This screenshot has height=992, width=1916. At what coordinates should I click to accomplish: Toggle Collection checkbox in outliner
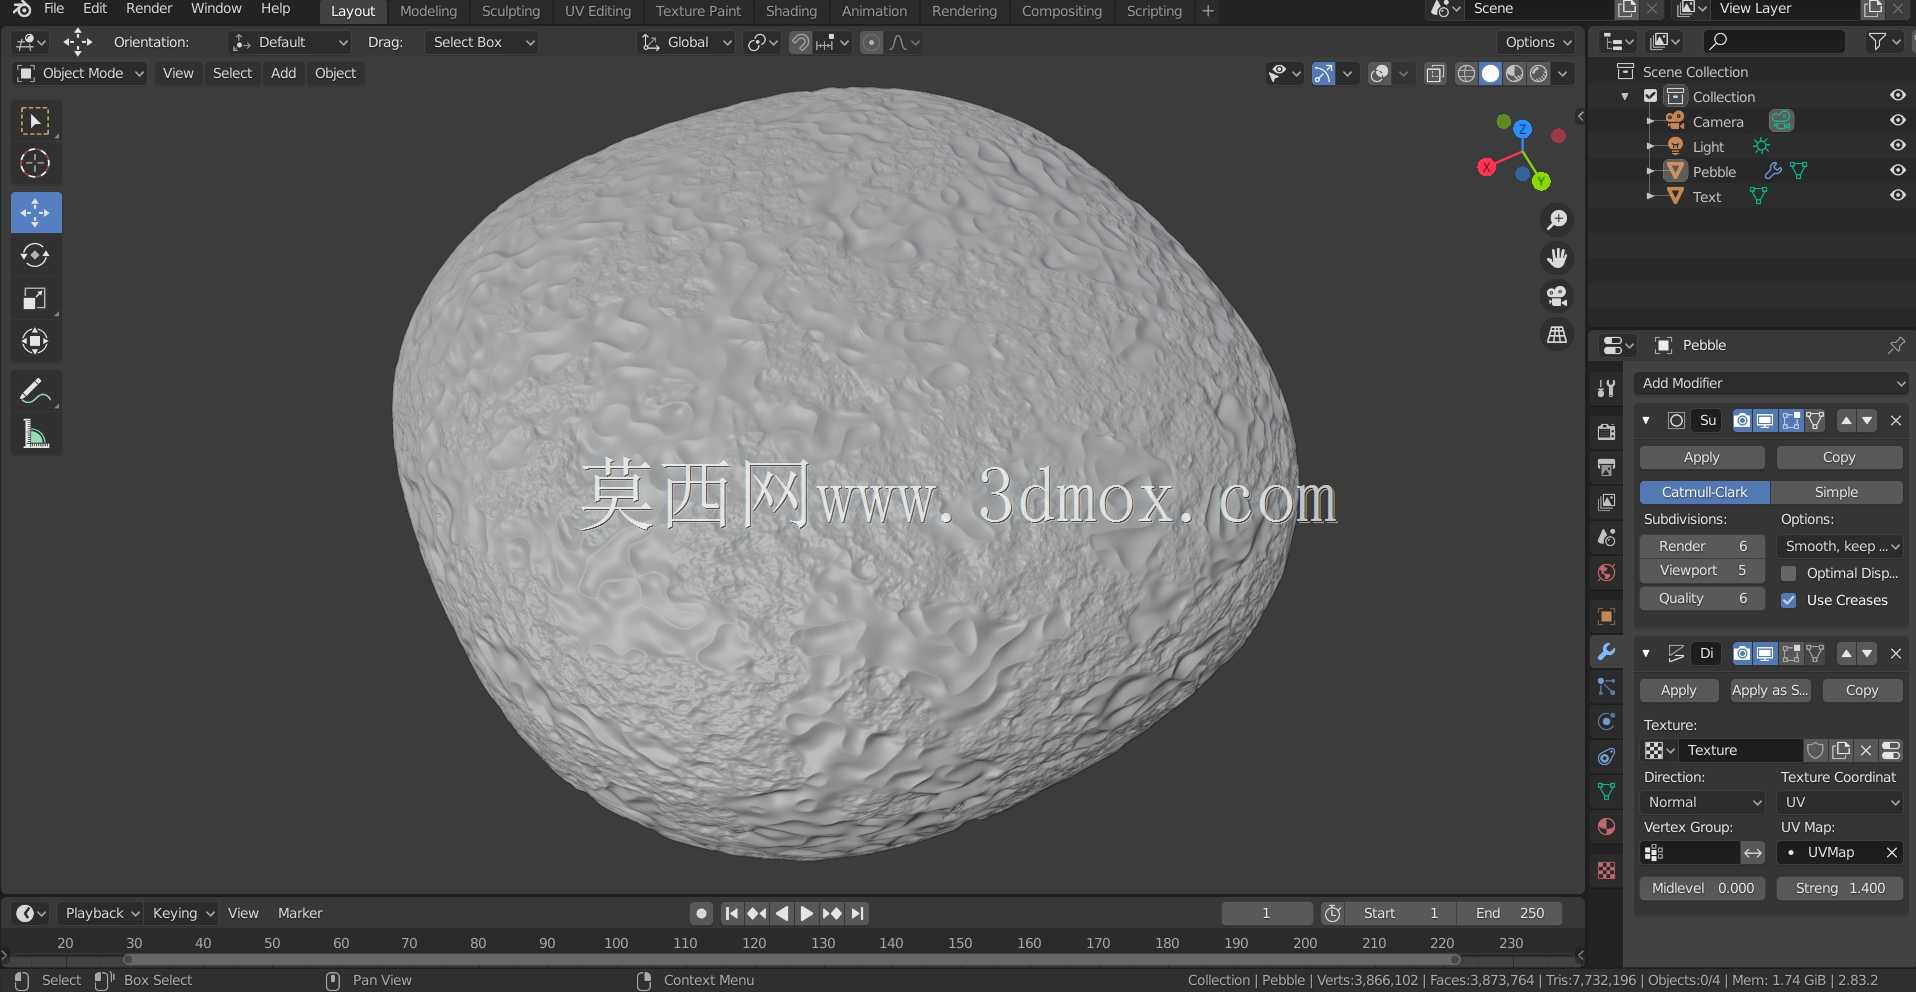tap(1651, 96)
